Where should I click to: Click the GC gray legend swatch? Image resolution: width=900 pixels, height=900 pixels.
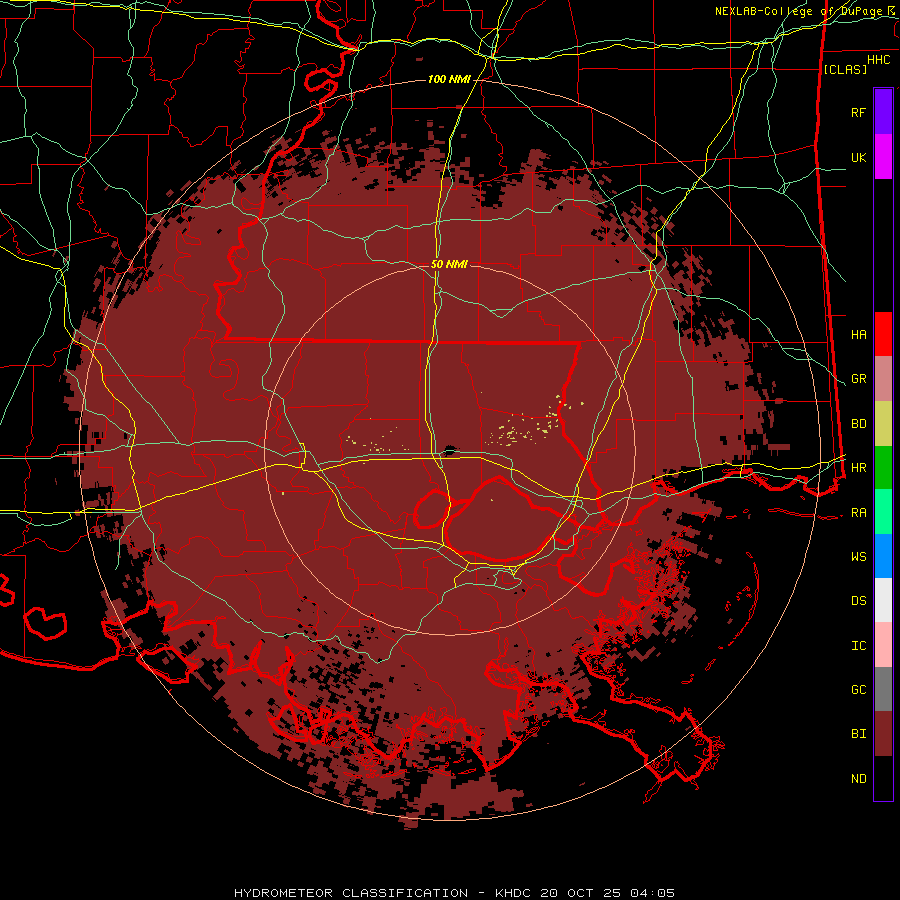[883, 689]
